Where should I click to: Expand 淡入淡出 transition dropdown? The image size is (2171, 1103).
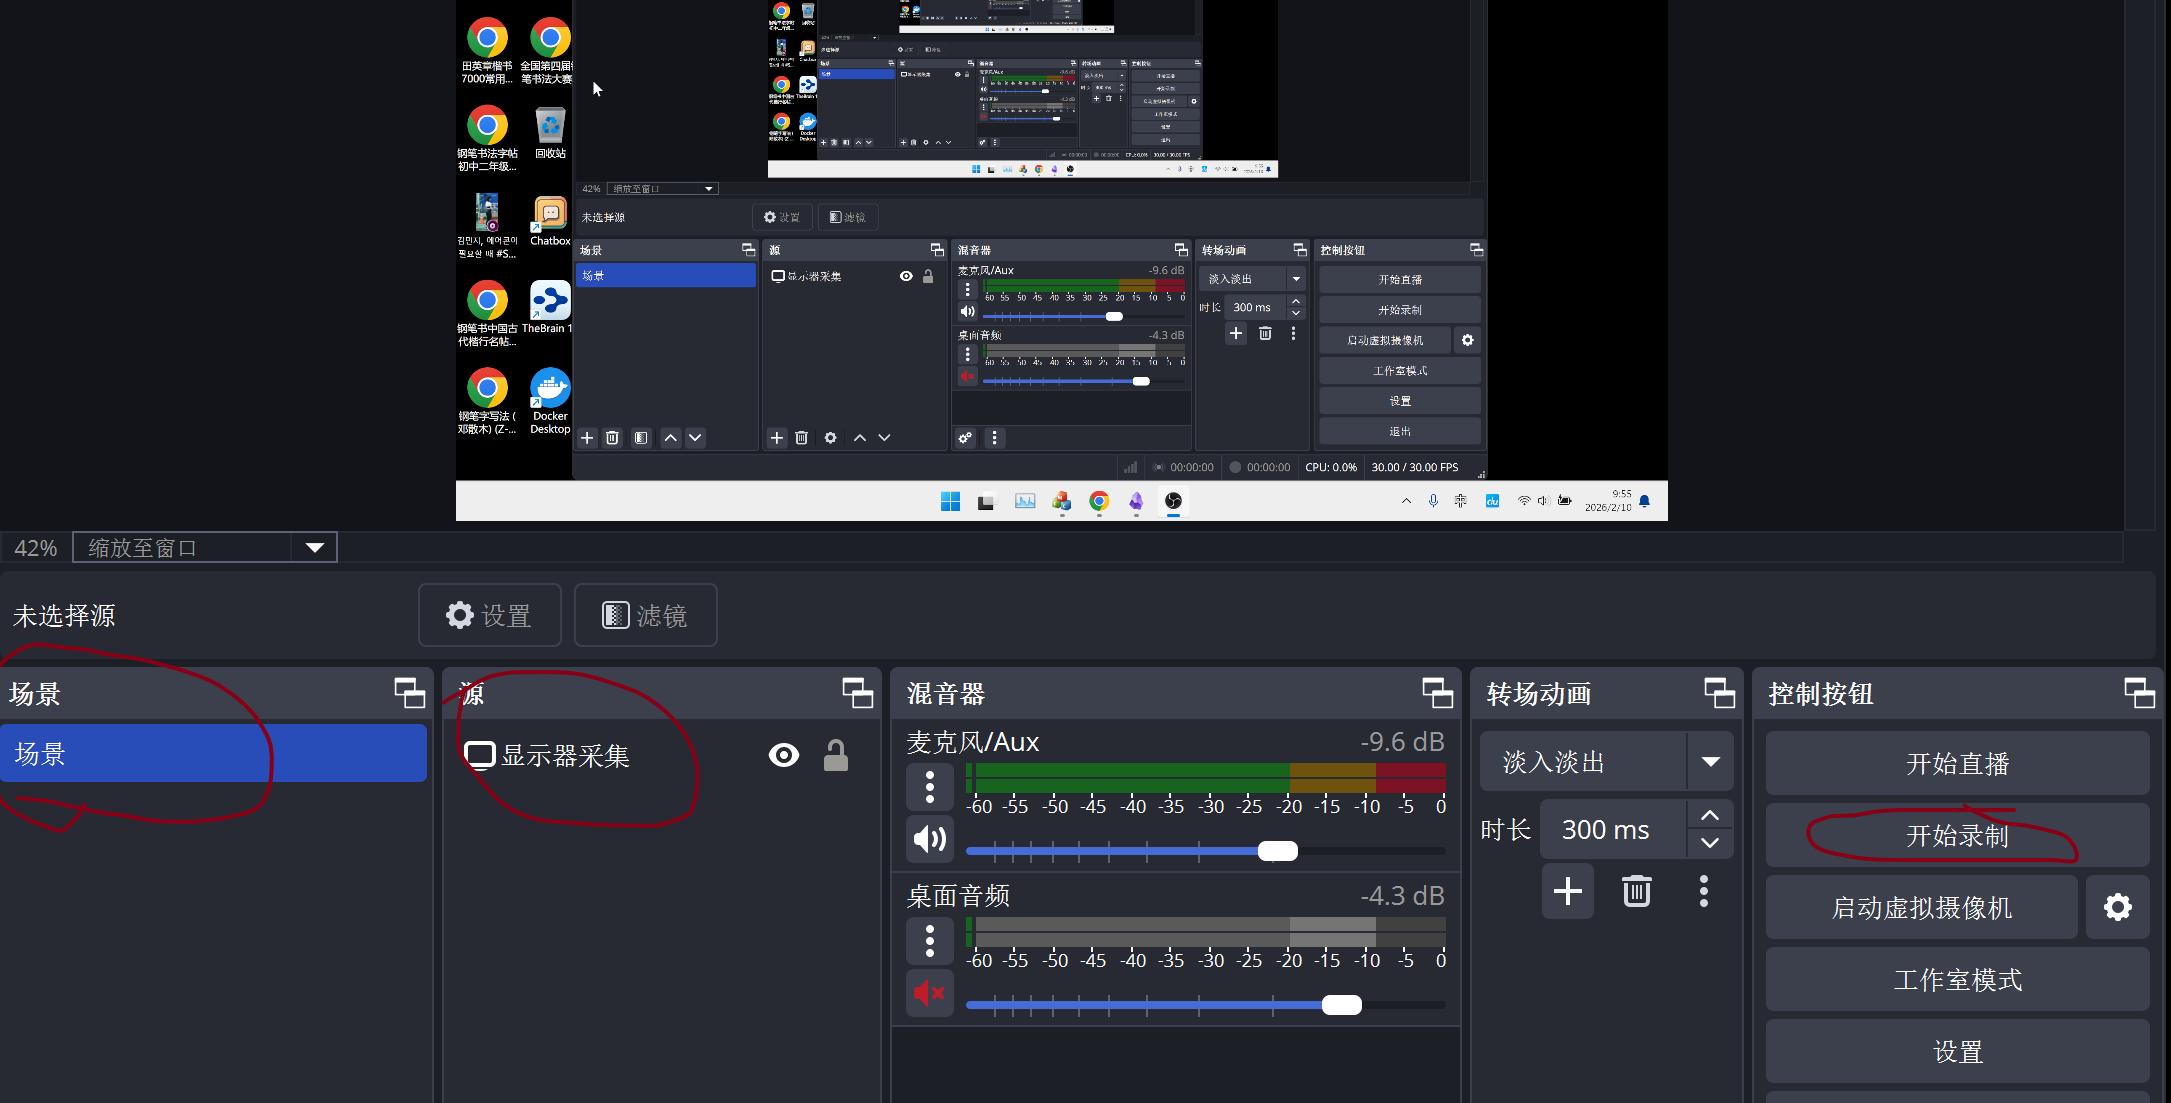[1710, 762]
